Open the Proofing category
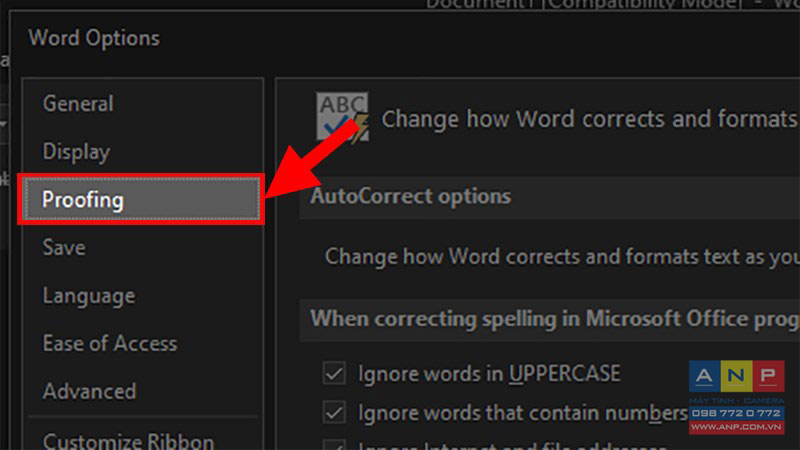Image resolution: width=800 pixels, height=450 pixels. point(141,199)
